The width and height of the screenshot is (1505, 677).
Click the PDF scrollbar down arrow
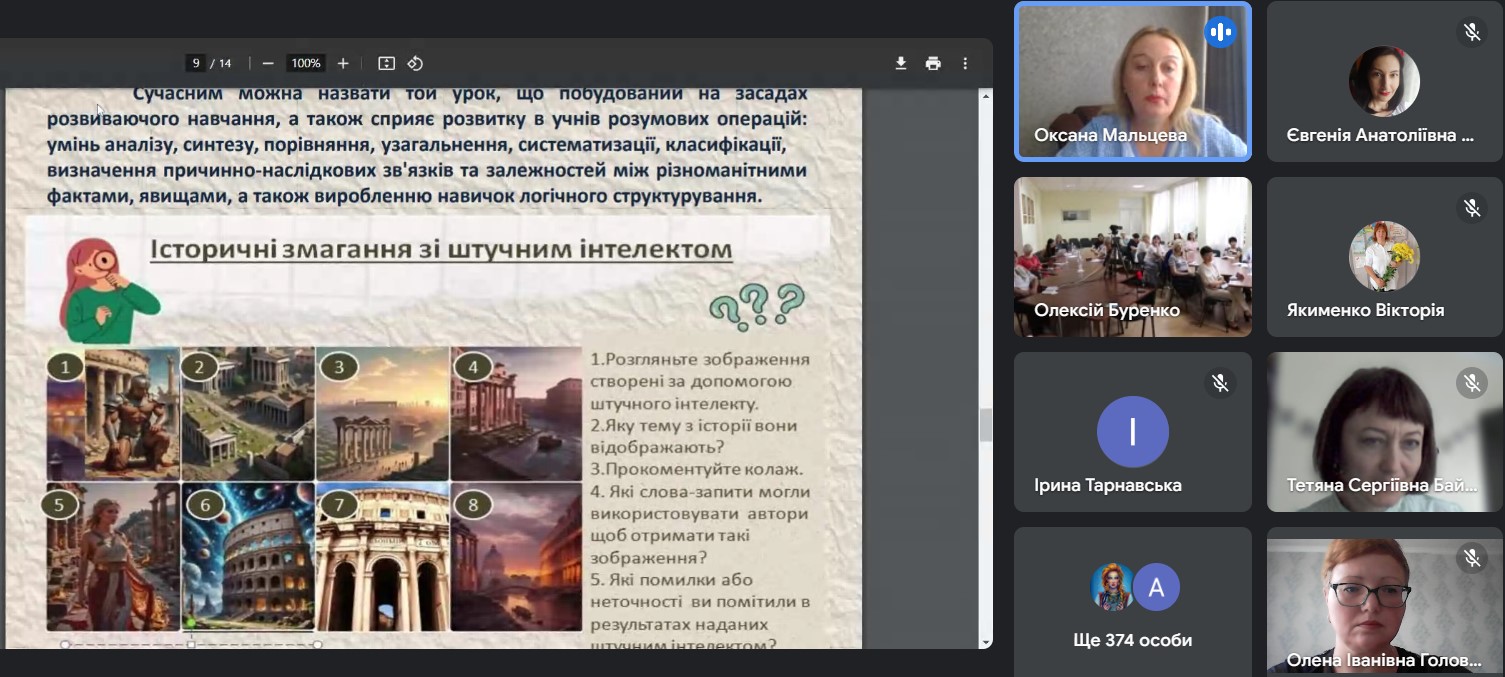click(x=986, y=642)
